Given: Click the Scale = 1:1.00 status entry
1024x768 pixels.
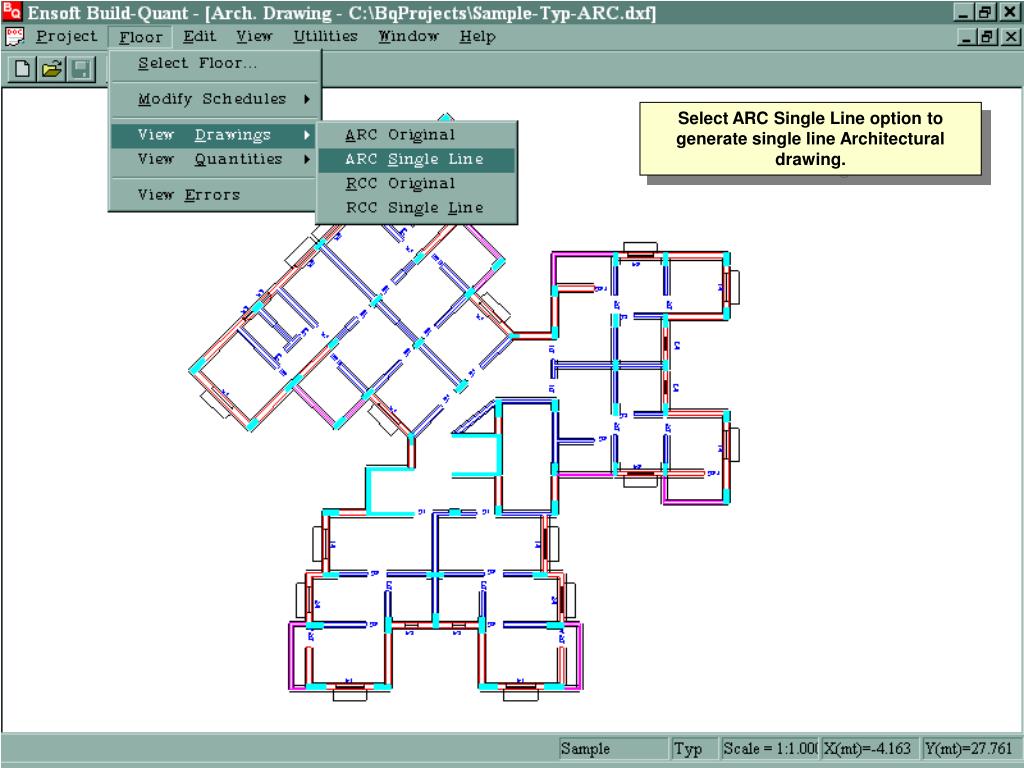Looking at the screenshot, I should (x=769, y=748).
